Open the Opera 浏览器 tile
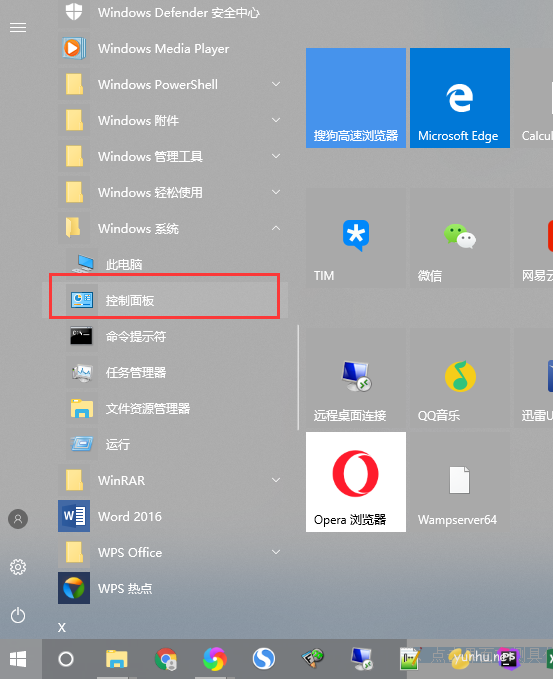Screen dimensions: 553x679 coord(356,482)
